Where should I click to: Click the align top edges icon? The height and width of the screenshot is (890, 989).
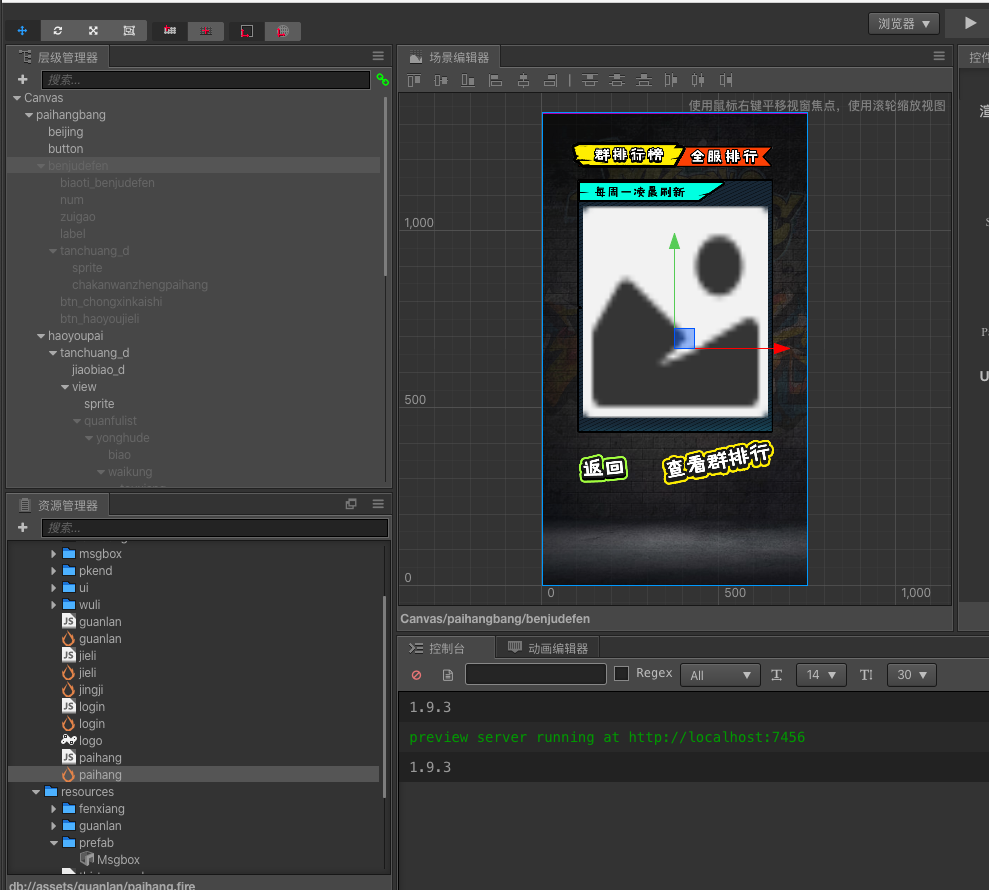(x=414, y=80)
